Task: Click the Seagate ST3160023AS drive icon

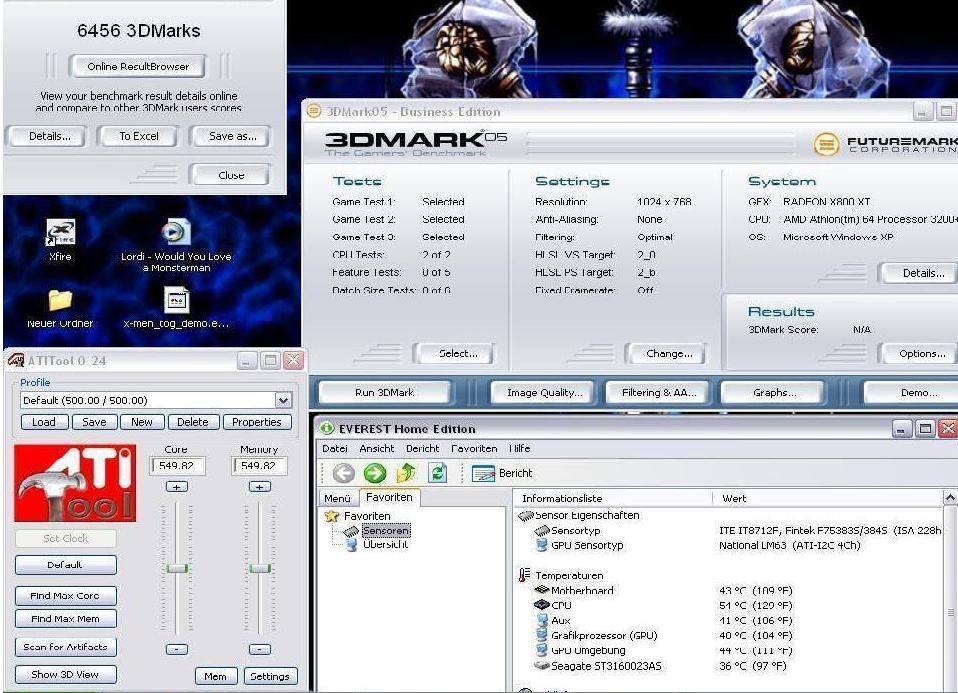Action: (541, 666)
